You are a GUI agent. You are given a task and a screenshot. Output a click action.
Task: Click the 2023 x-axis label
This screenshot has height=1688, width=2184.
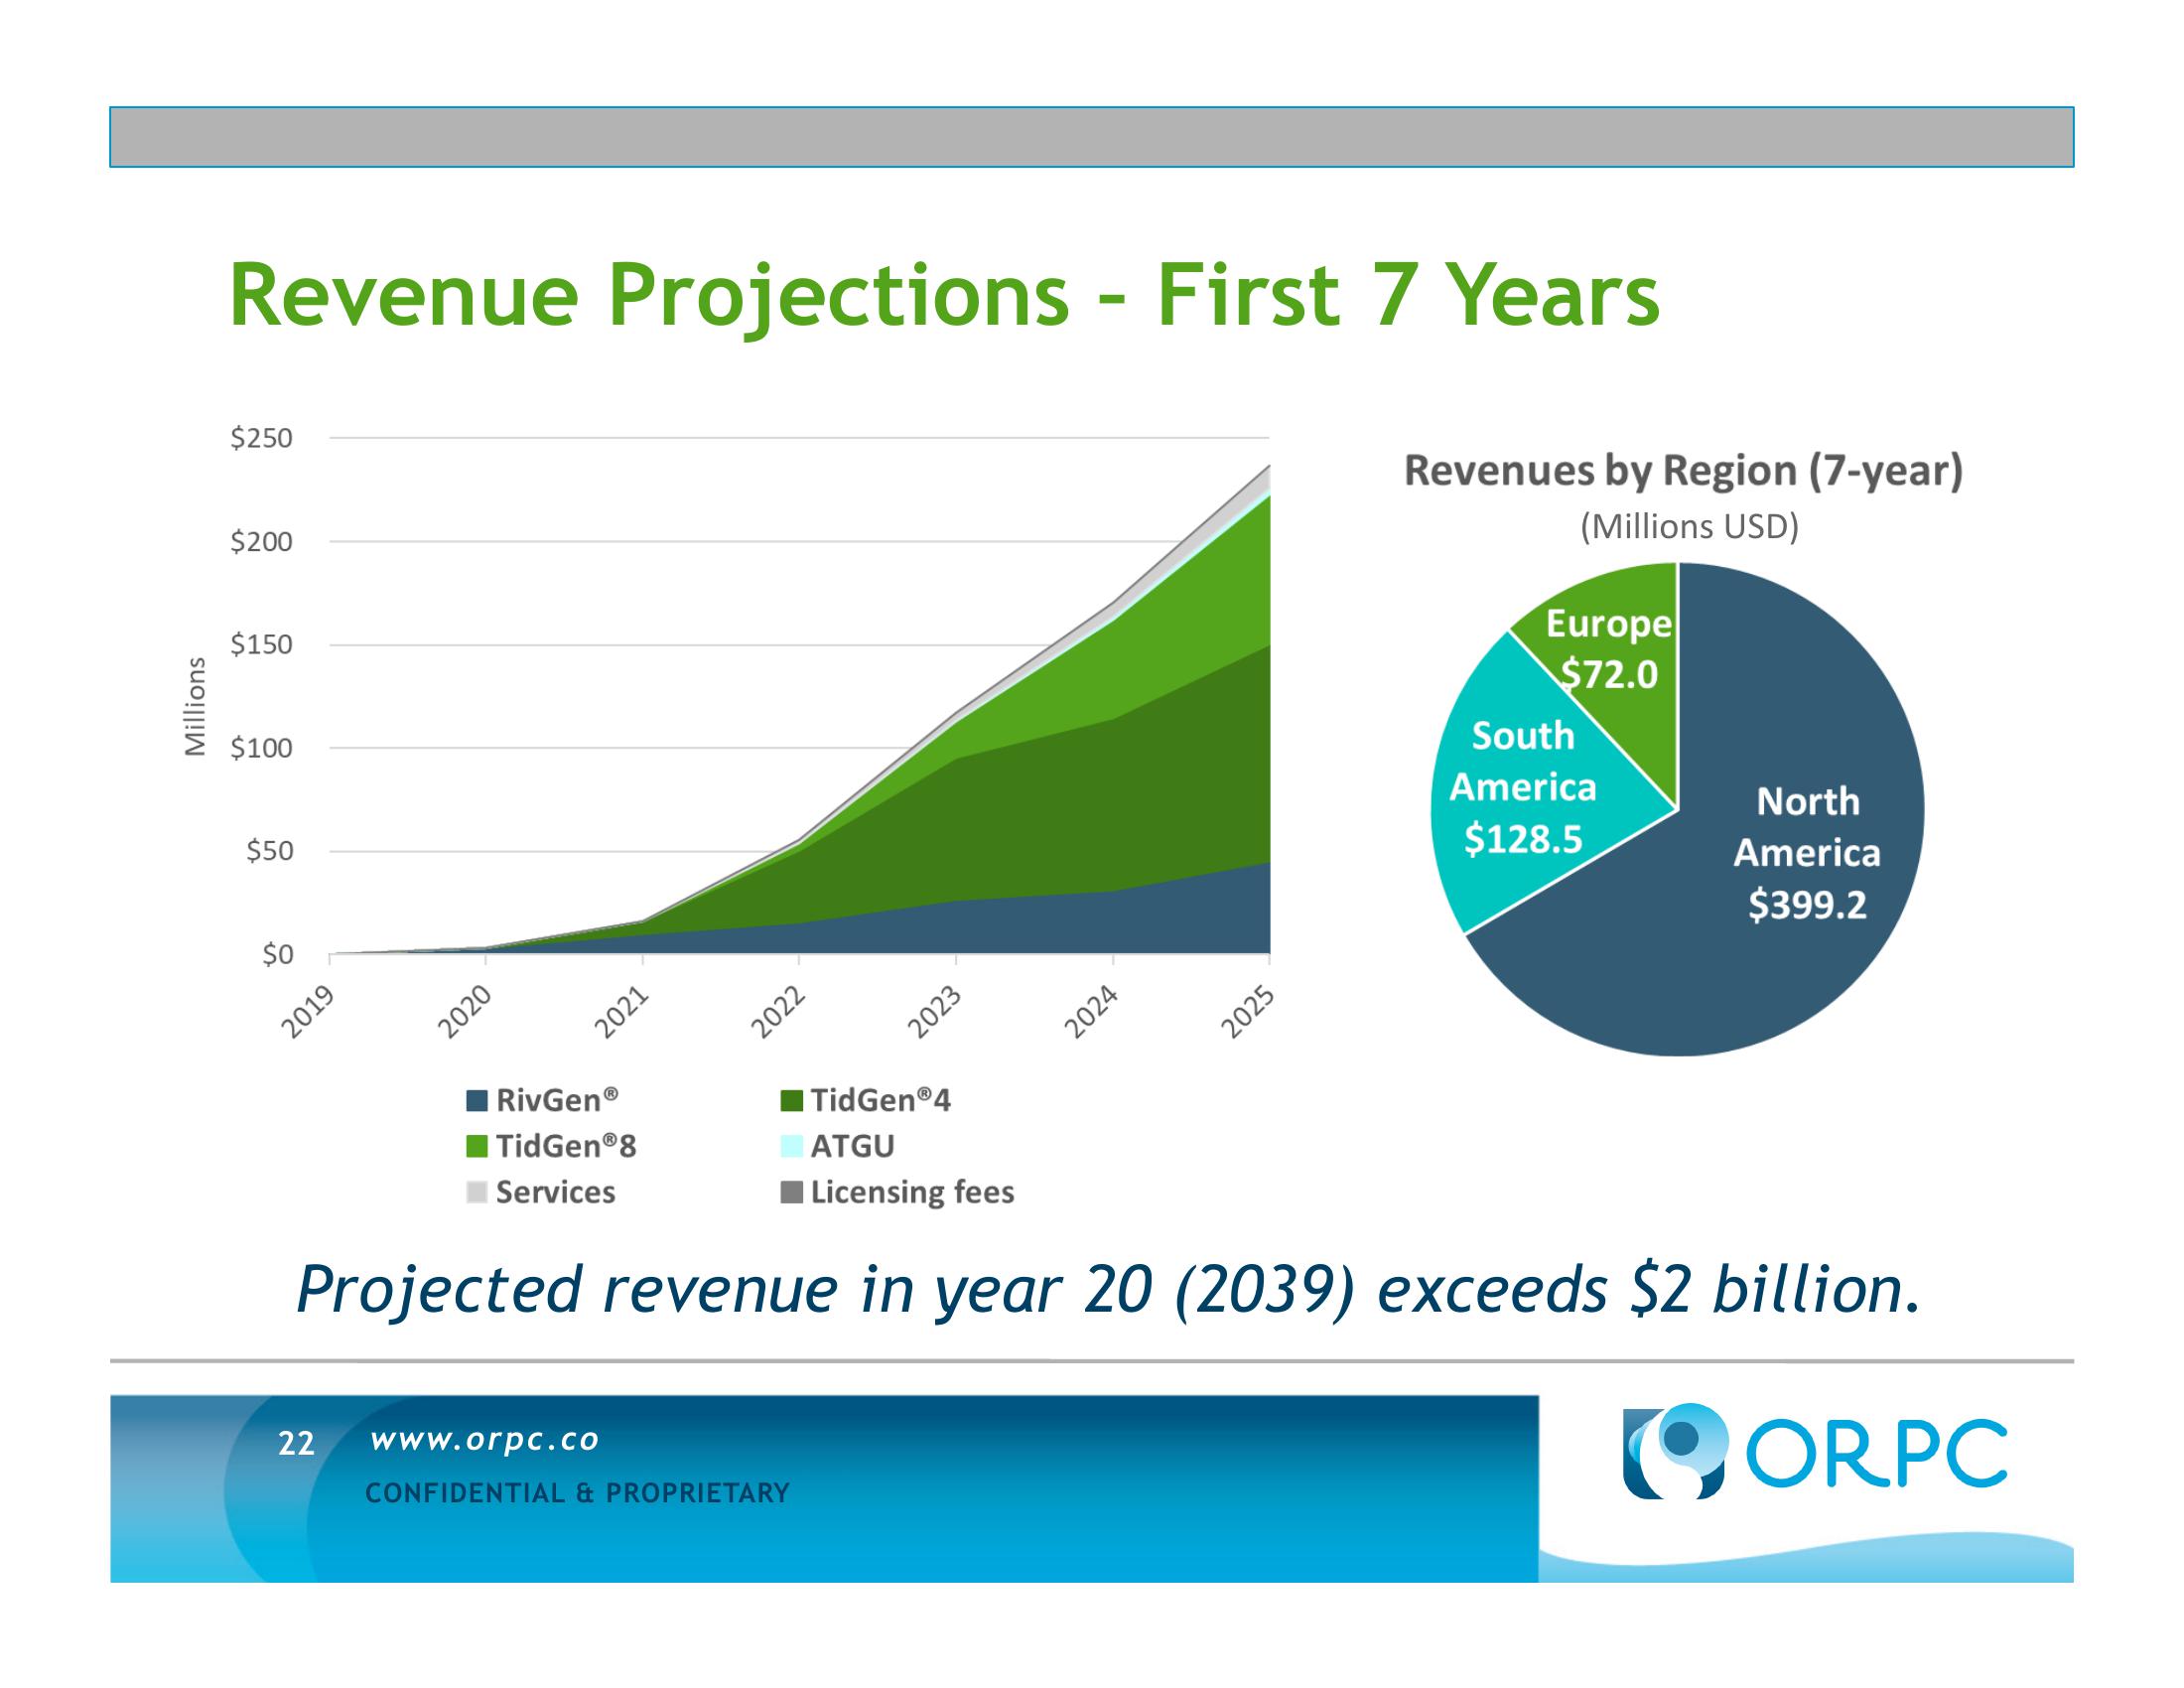click(x=935, y=1011)
